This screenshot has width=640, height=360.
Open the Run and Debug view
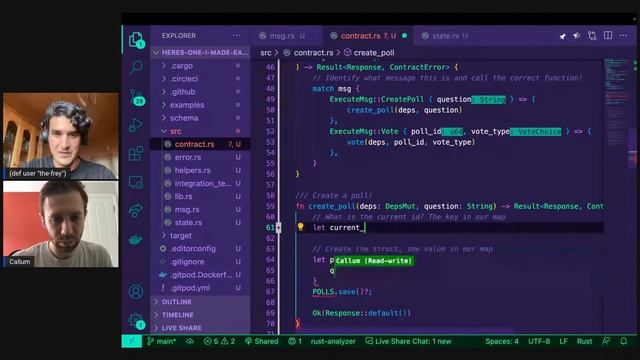coord(136,125)
